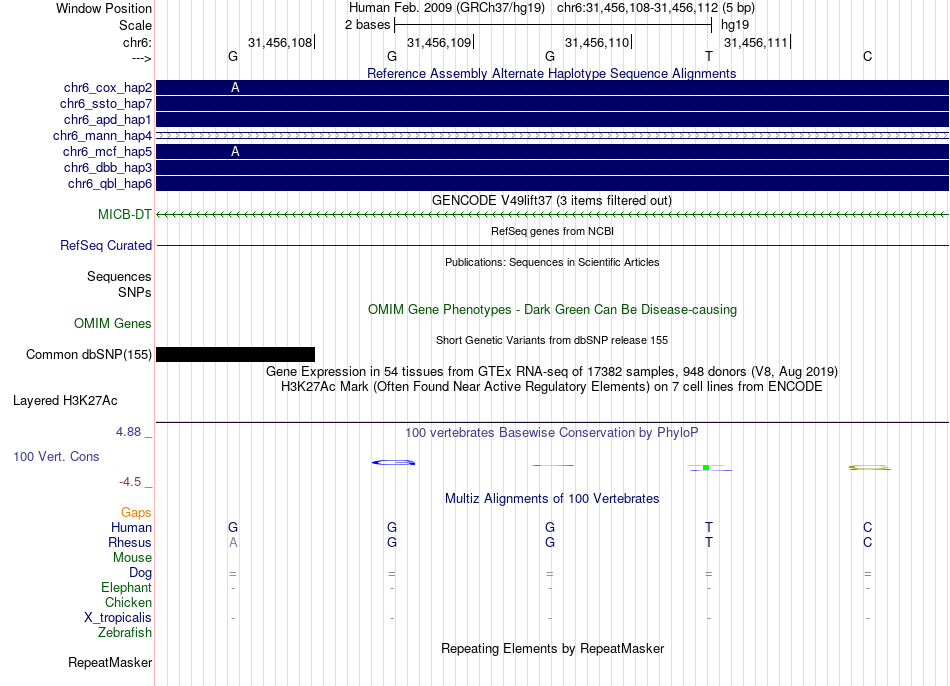Click the reference base T in the ruler
This screenshot has height=686, width=950.
point(709,56)
